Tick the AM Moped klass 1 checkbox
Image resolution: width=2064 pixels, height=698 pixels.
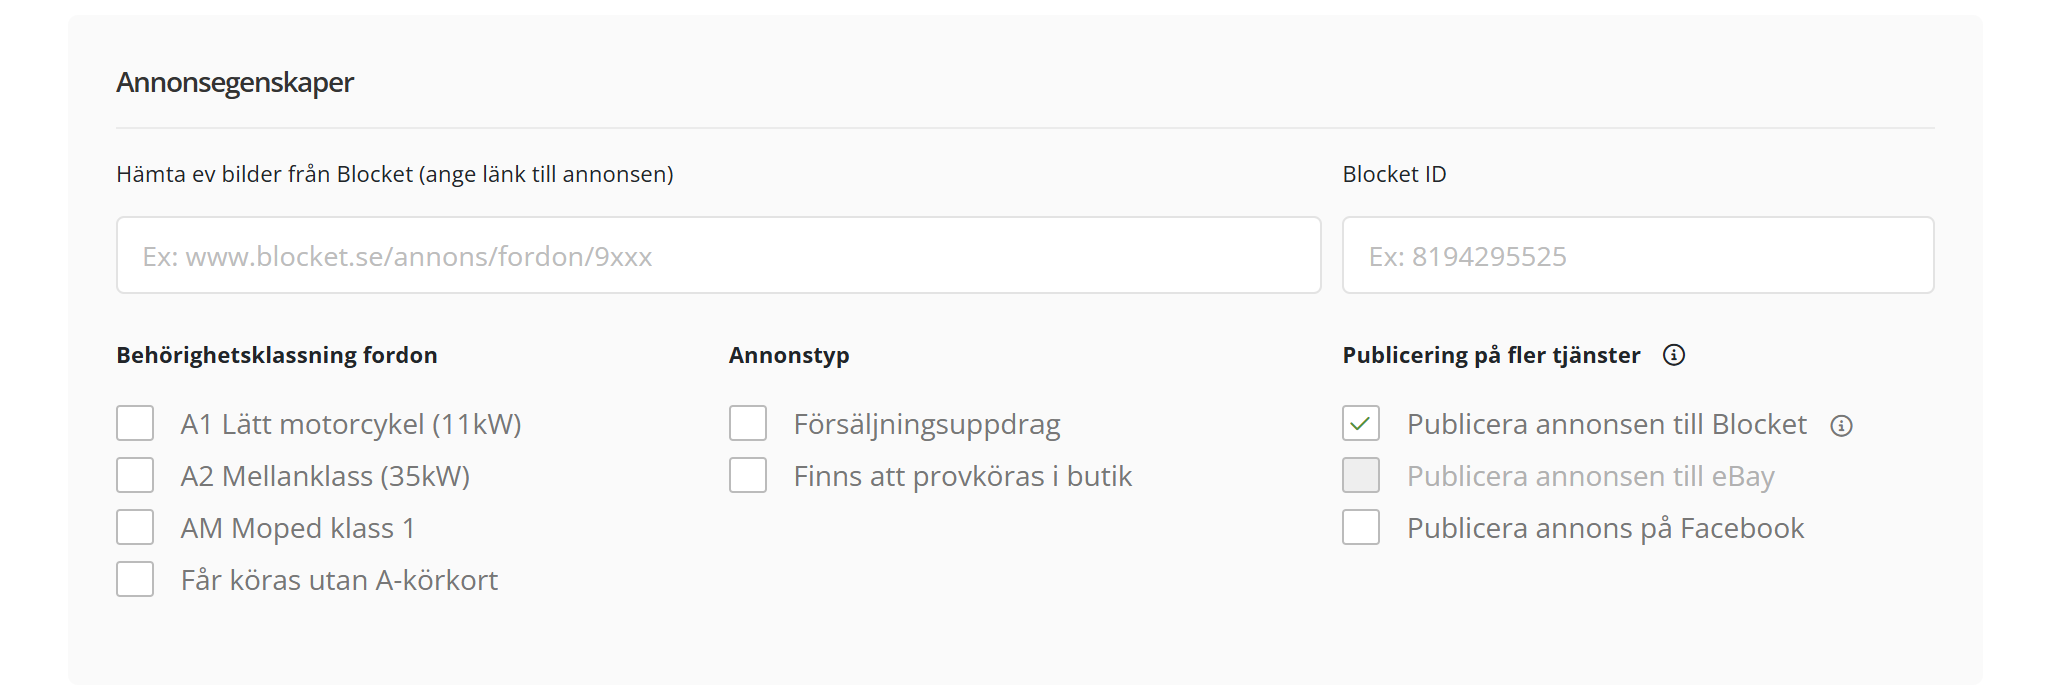[x=135, y=528]
